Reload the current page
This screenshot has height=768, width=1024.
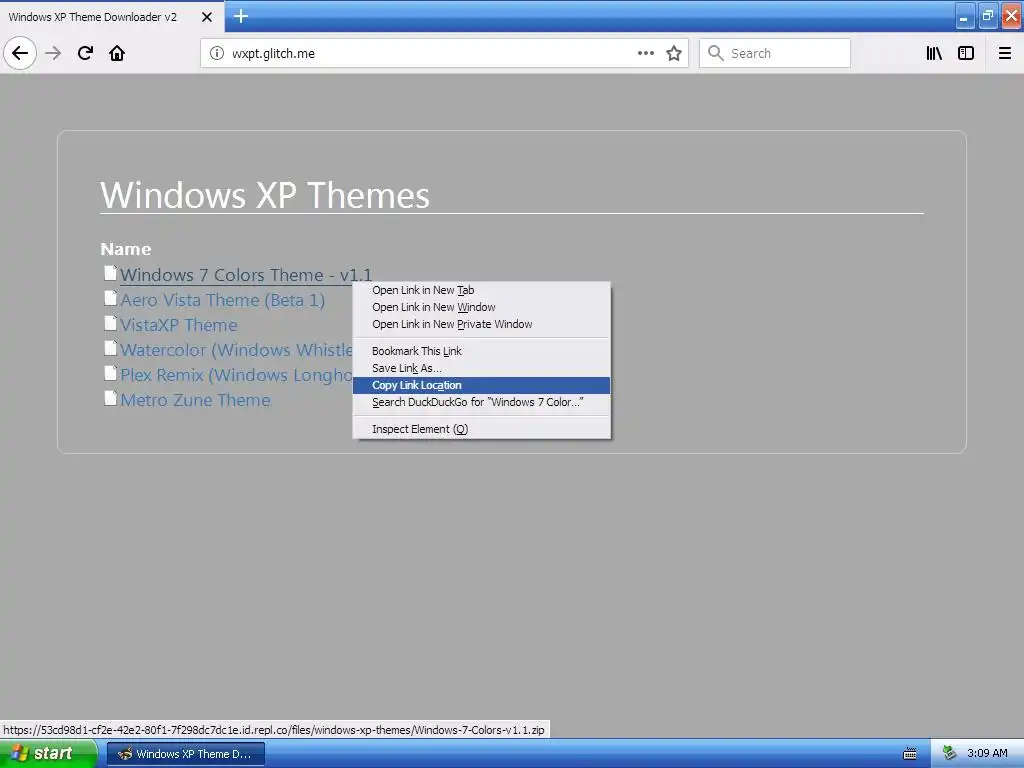tap(85, 53)
